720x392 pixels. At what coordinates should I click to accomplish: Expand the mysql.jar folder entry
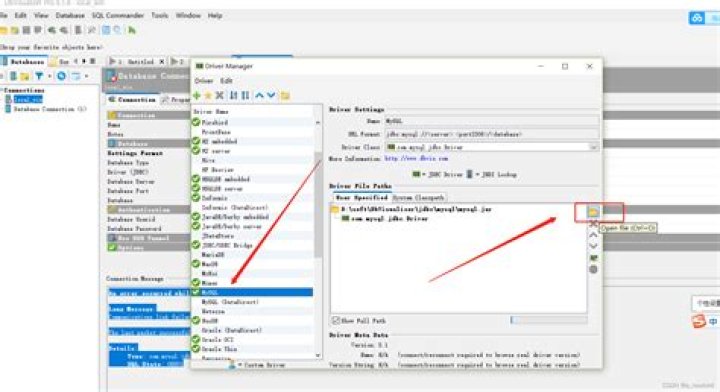pyautogui.click(x=335, y=209)
